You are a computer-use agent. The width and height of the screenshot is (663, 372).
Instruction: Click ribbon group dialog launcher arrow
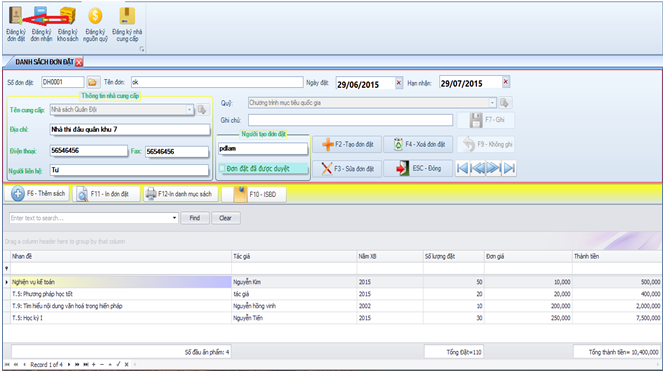(x=142, y=49)
